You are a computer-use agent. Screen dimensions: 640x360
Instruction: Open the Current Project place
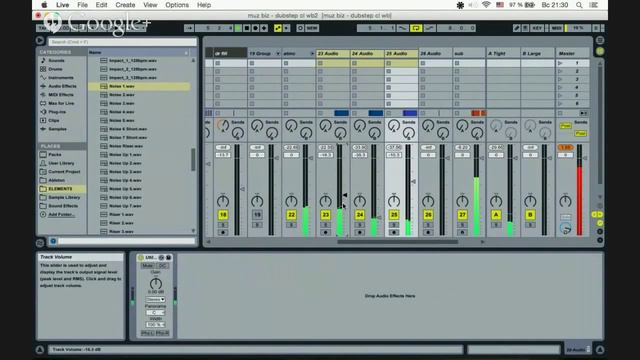64,172
